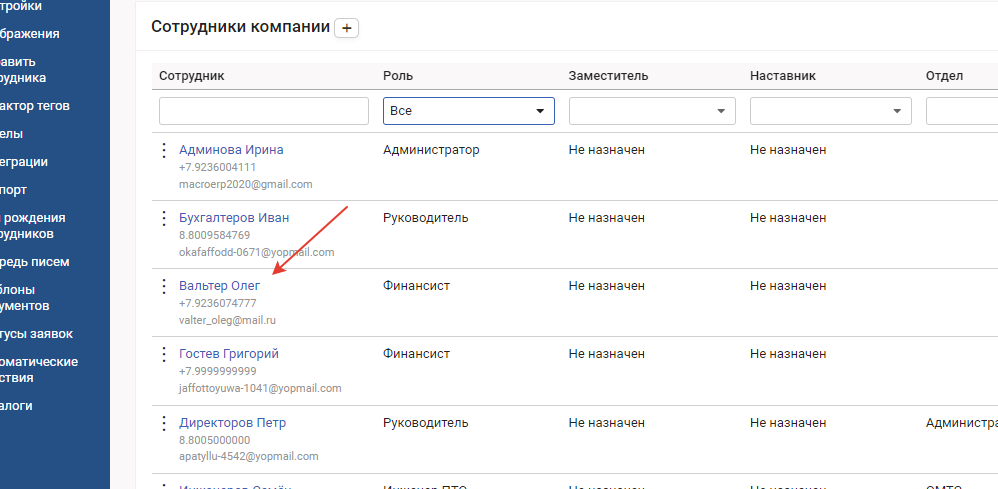998x489 pixels.
Task: Open the sidebar item about birthdays (рождения)
Action: [x=35, y=226]
